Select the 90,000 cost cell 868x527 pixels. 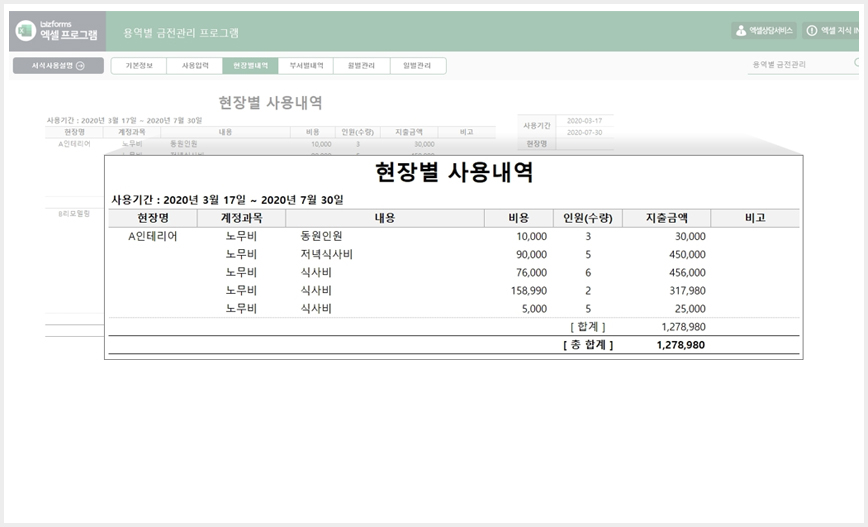tap(531, 255)
